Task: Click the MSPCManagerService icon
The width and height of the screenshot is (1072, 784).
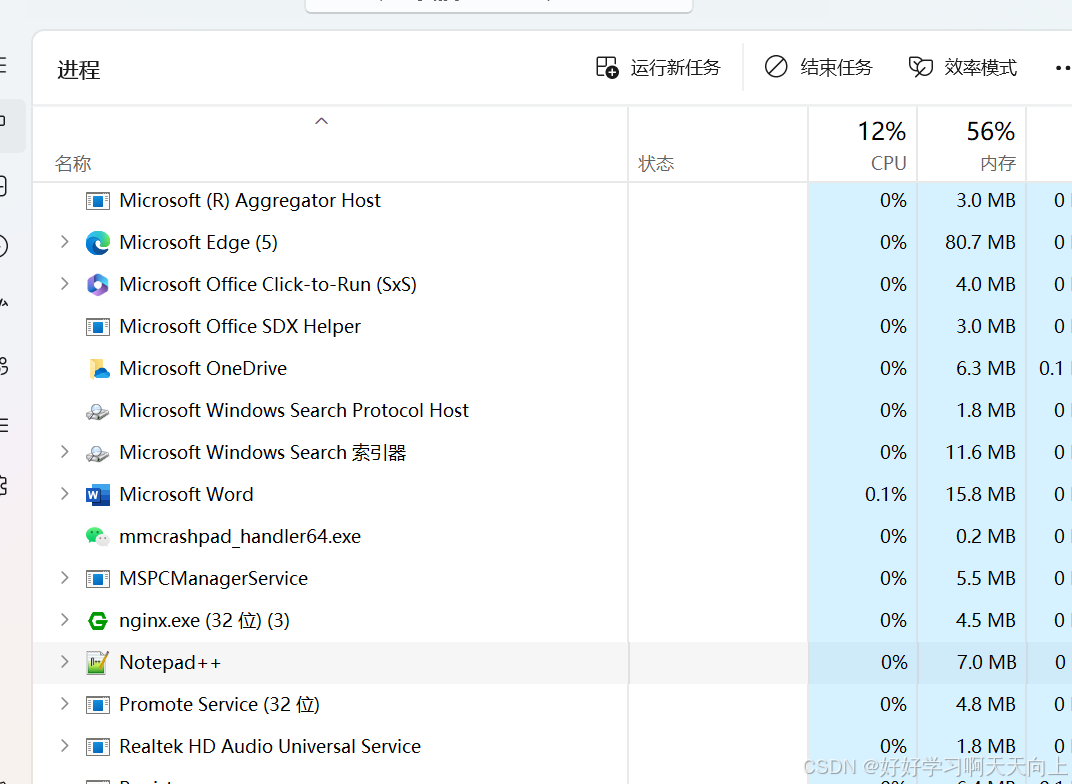Action: pos(98,579)
